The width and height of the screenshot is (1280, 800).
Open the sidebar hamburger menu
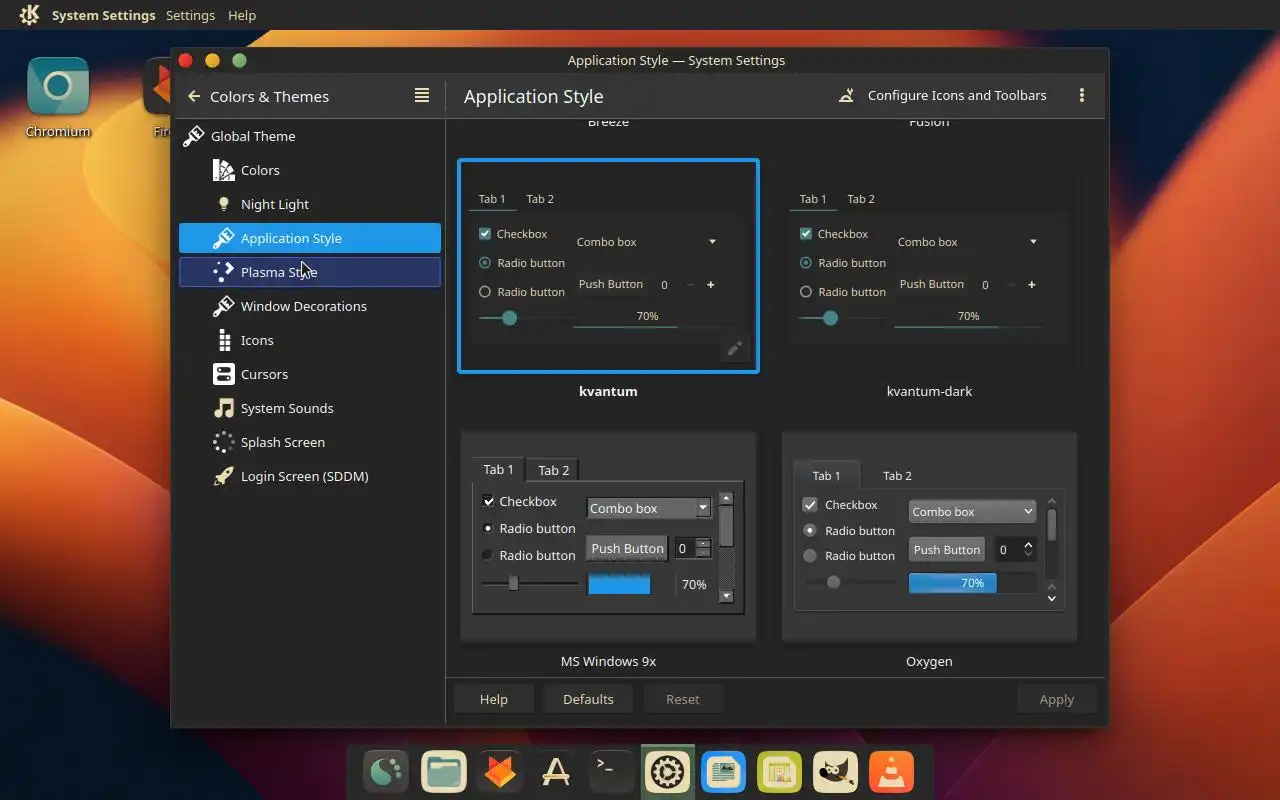(422, 96)
